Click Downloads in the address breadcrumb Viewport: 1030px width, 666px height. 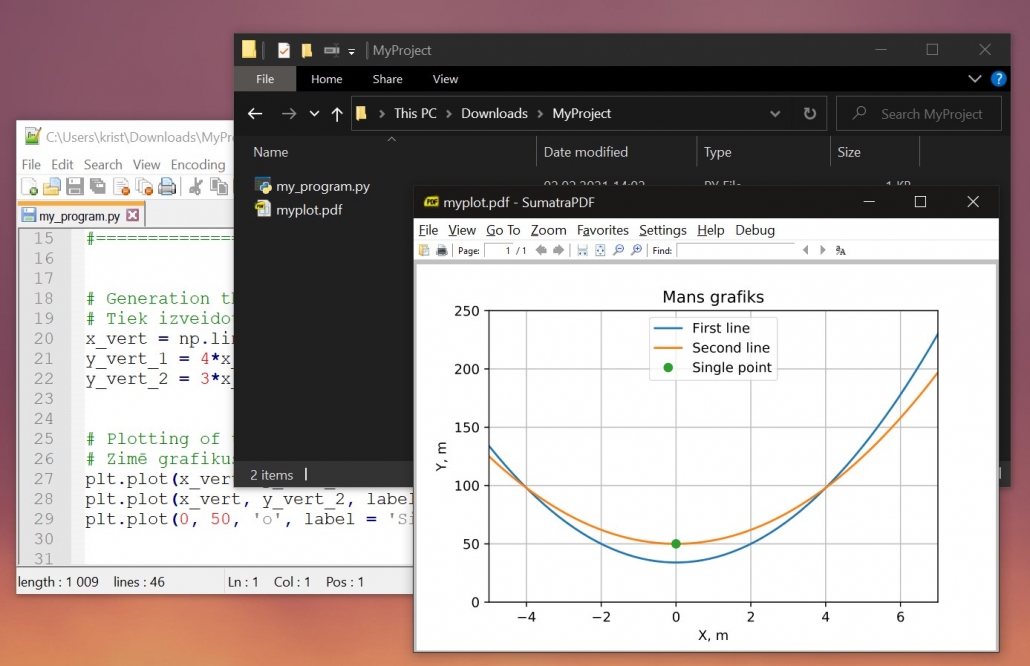[x=495, y=114]
